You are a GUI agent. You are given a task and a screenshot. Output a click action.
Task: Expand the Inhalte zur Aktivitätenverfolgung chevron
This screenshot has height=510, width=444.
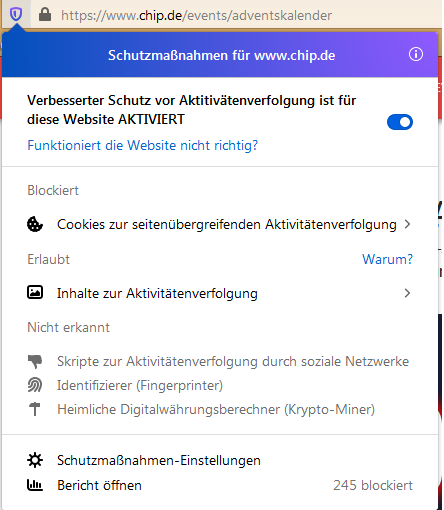[407, 293]
